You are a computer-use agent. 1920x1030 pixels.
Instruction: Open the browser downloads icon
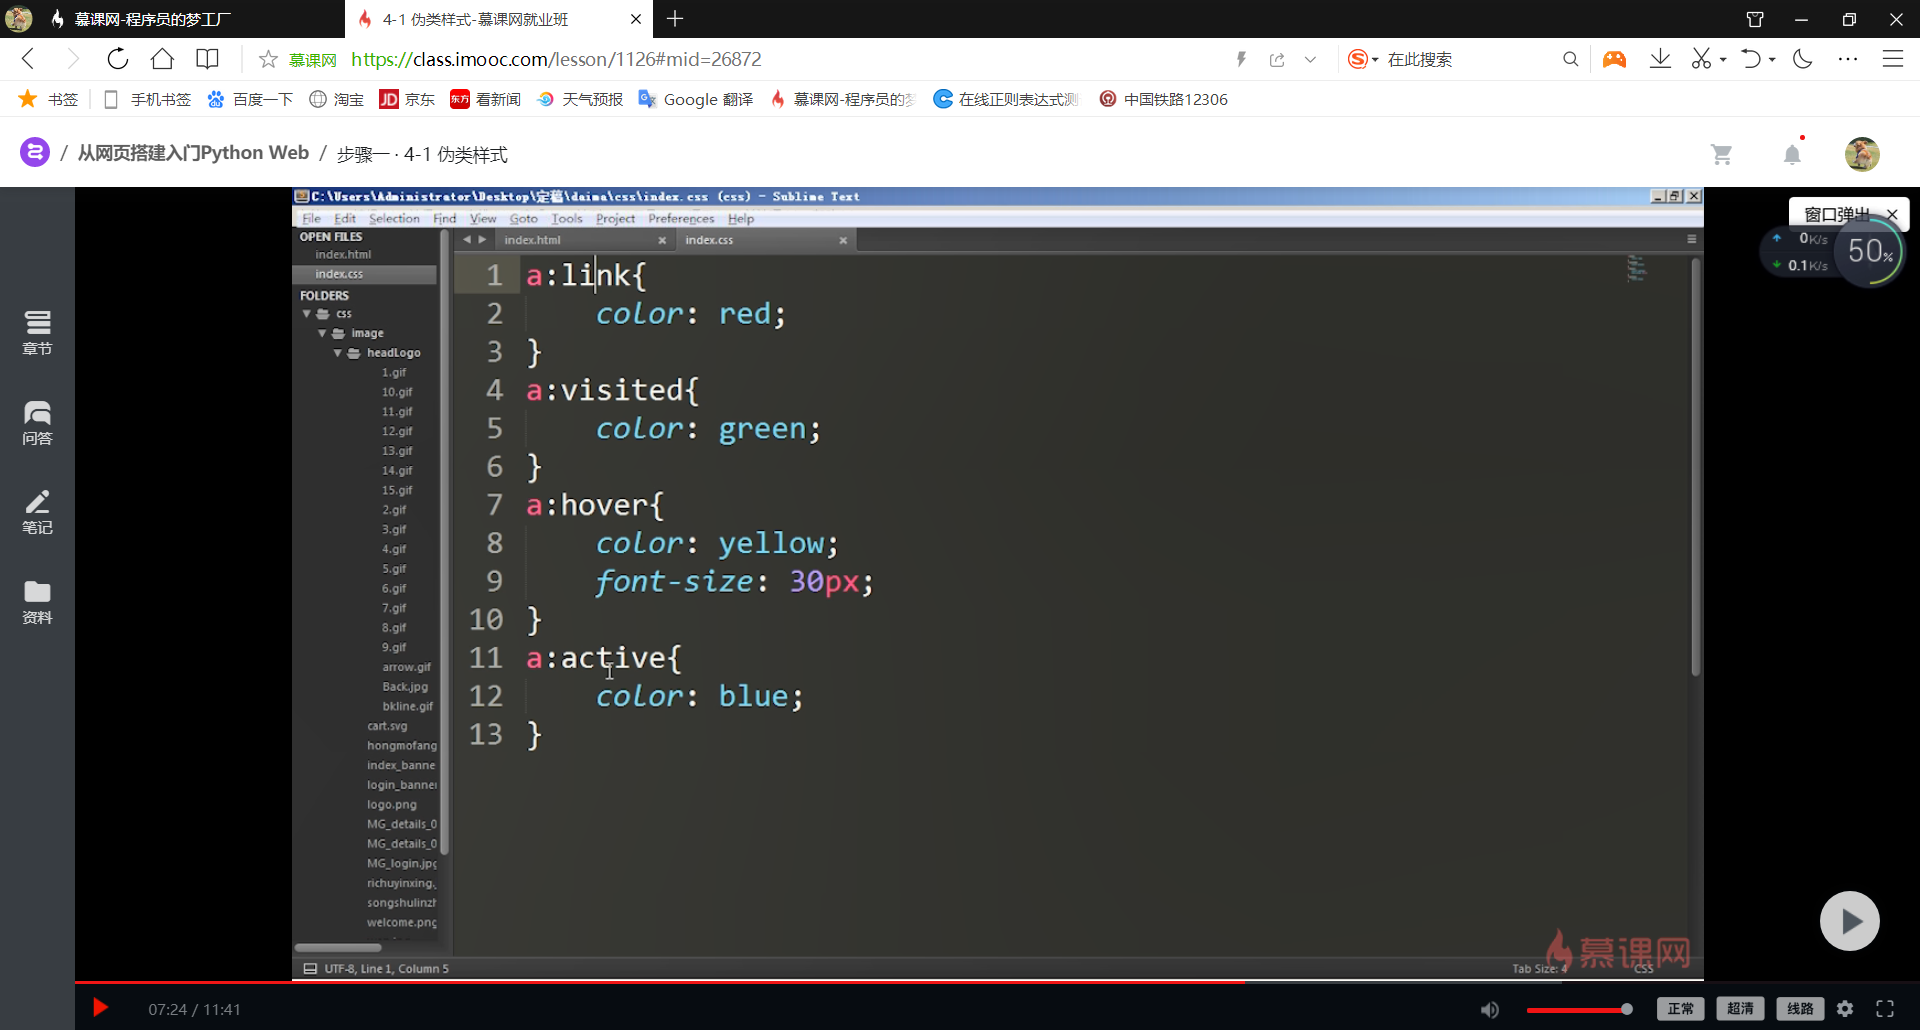[1660, 59]
